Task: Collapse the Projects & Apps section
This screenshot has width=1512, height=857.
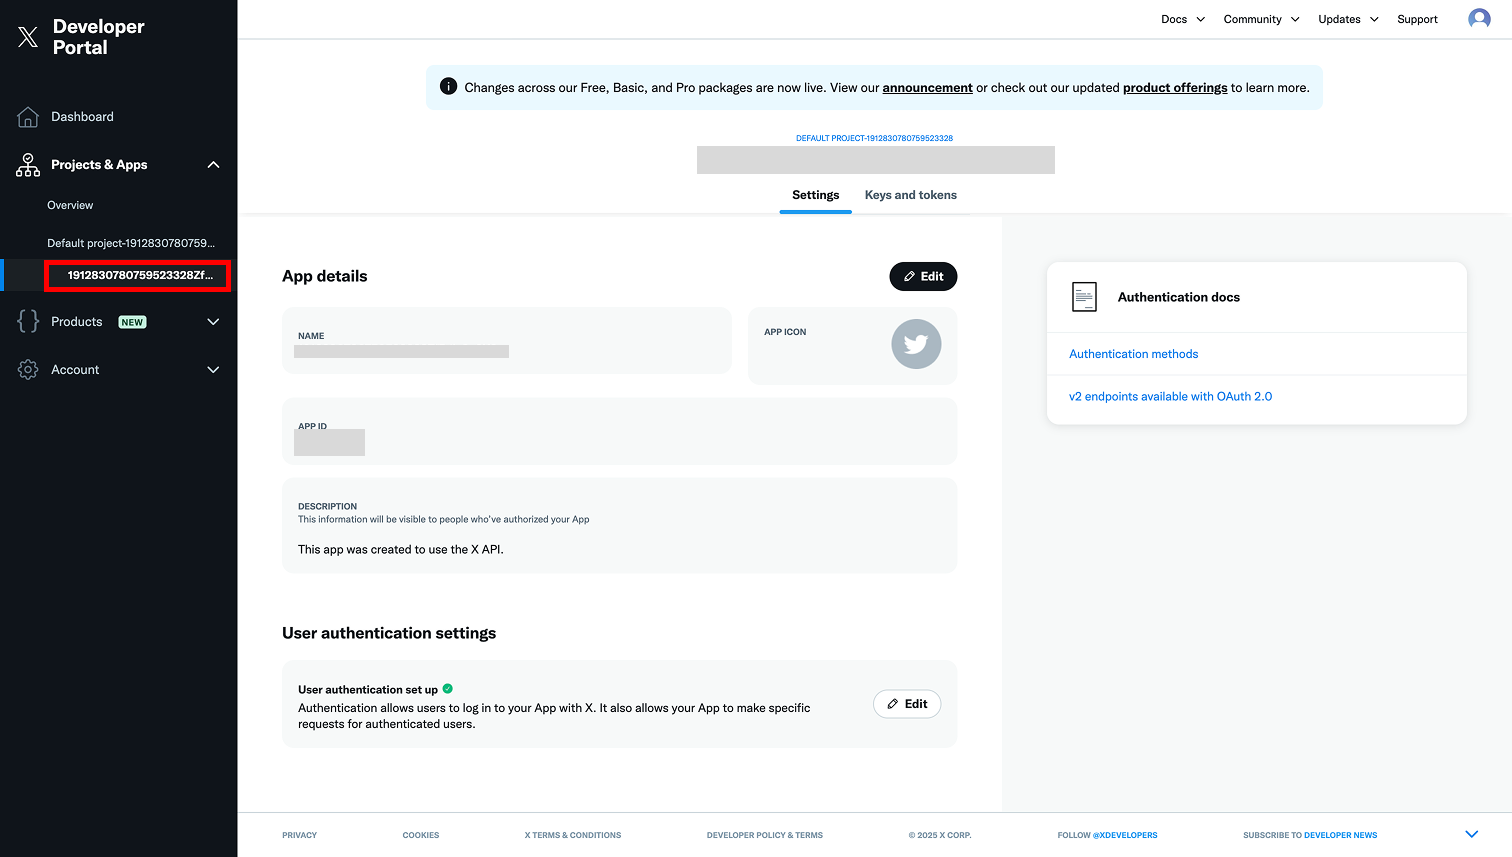Action: point(213,165)
